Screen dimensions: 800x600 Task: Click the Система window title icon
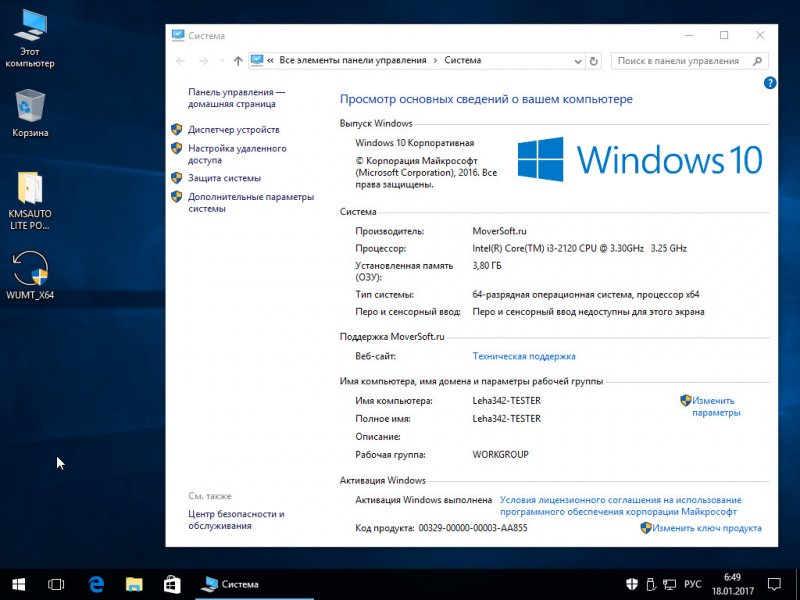[x=178, y=35]
